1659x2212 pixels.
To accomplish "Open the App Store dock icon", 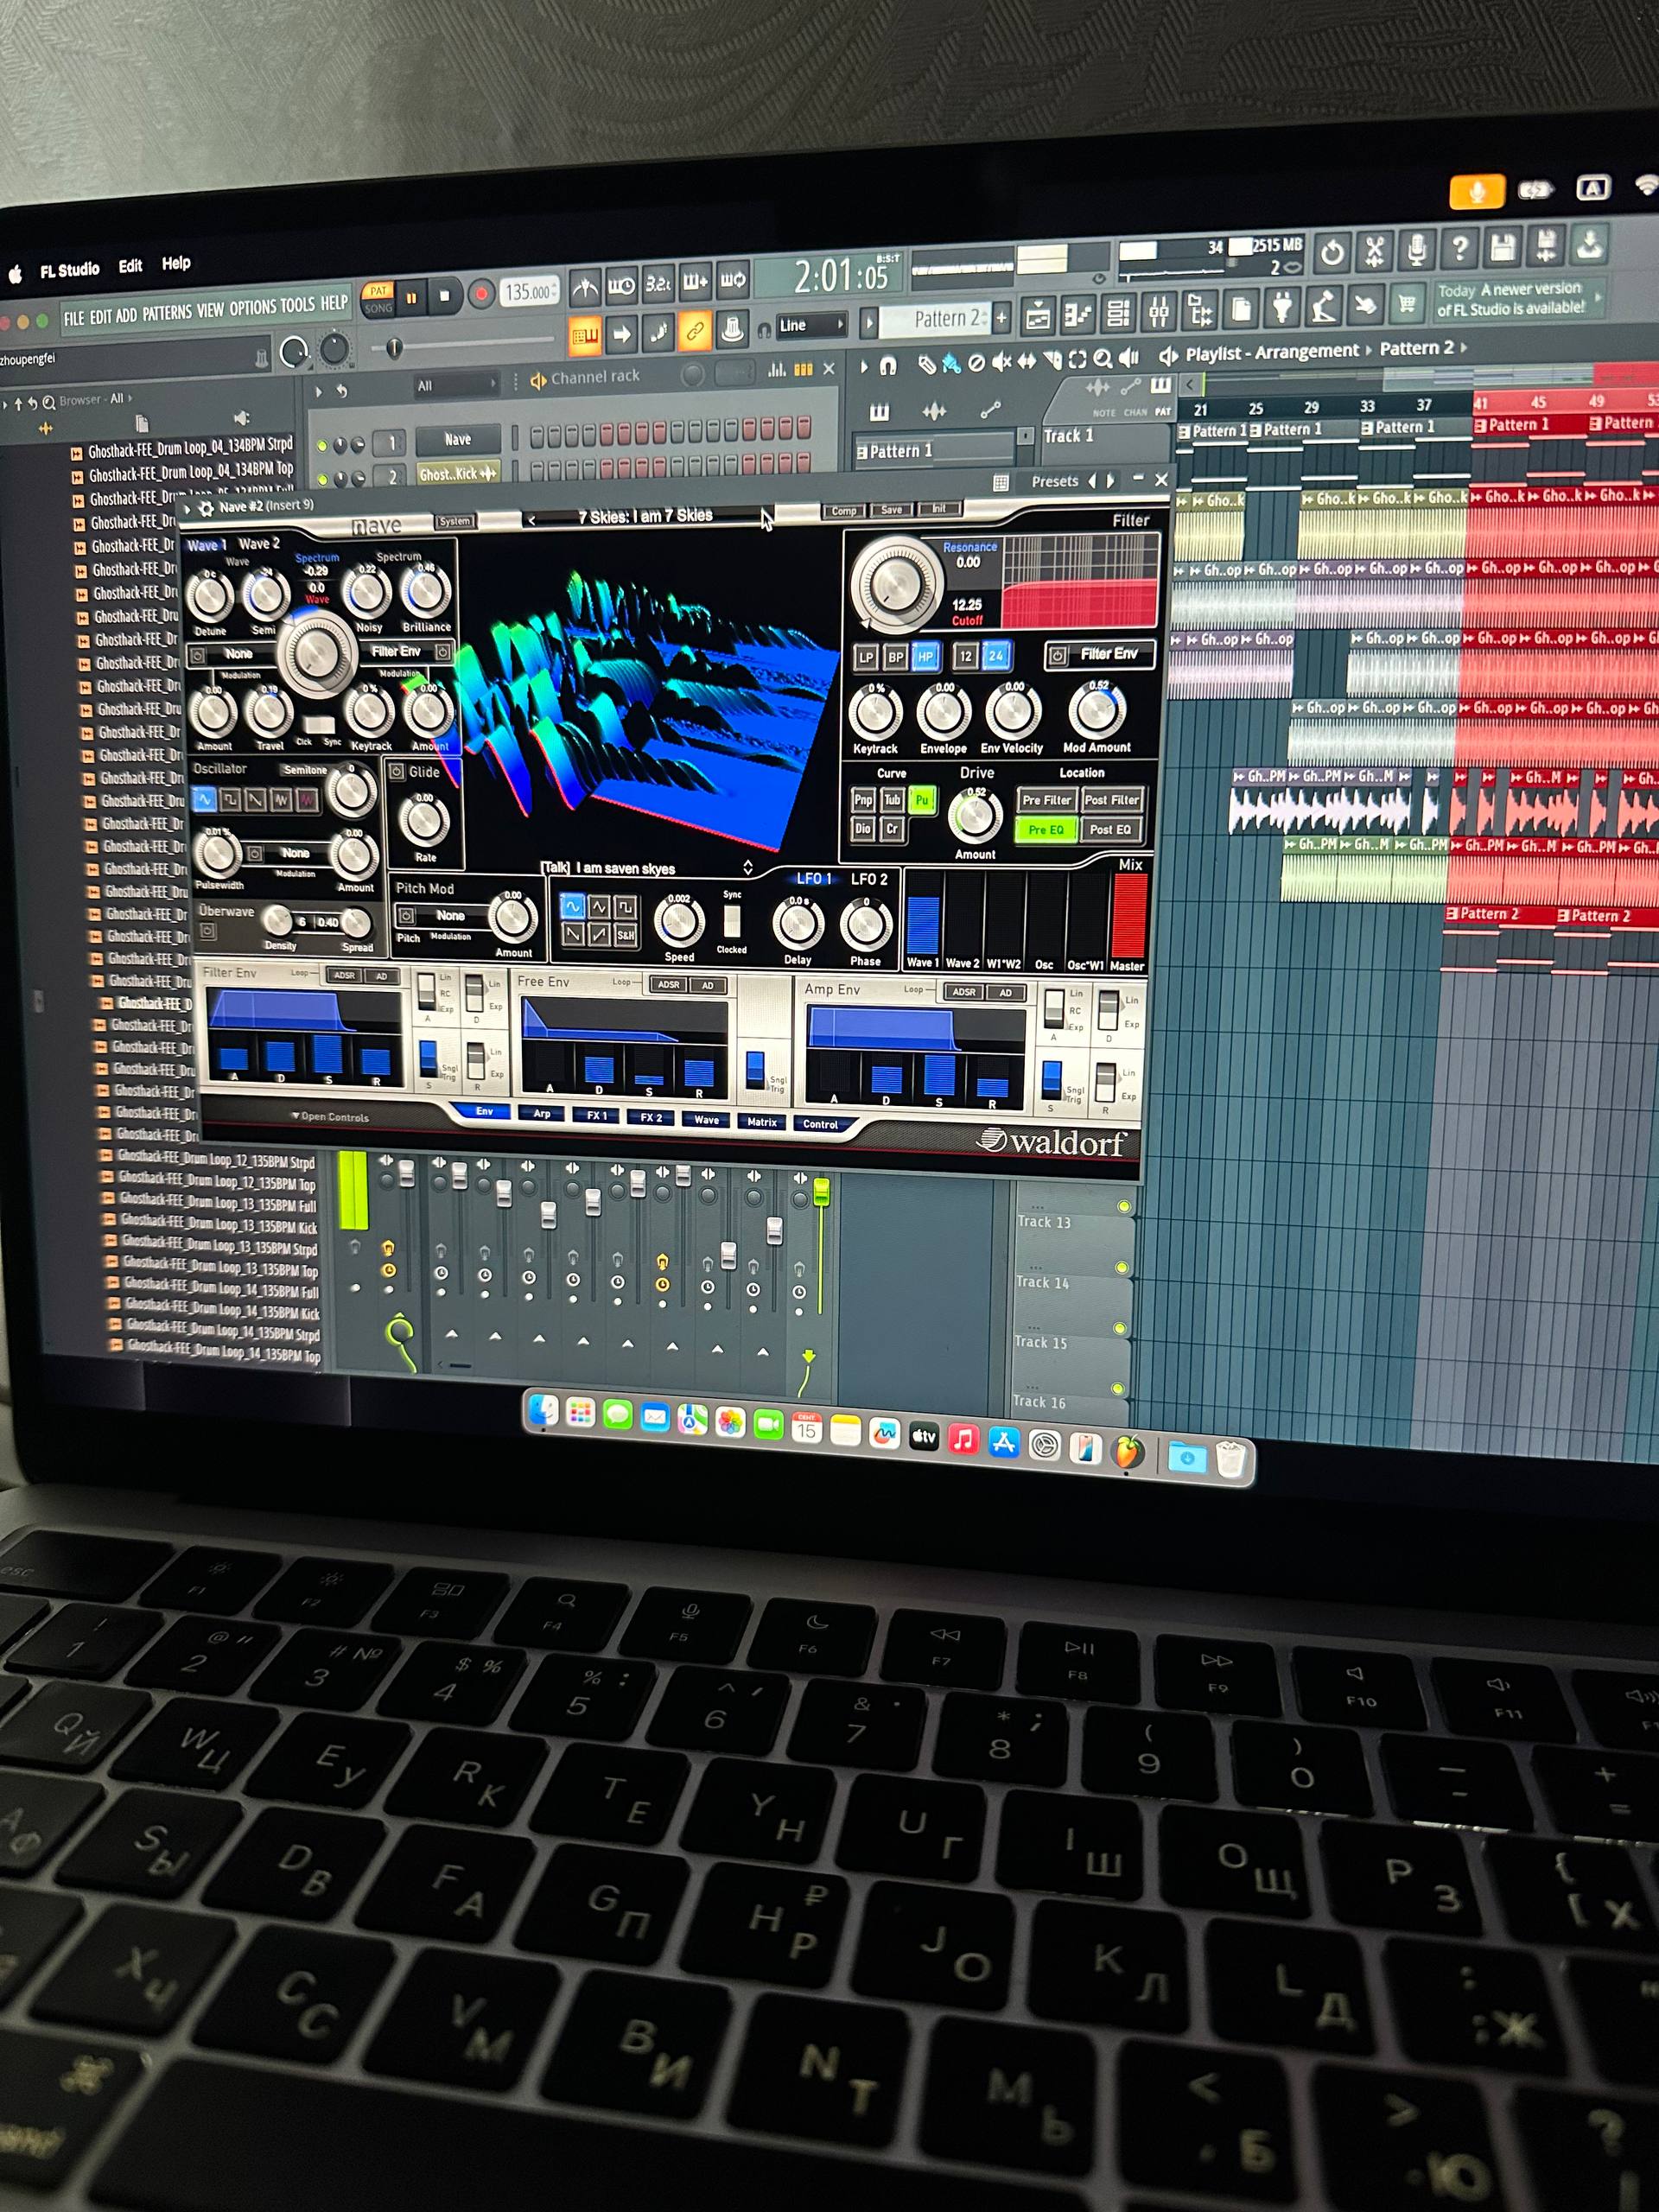I will pyautogui.click(x=1003, y=1442).
